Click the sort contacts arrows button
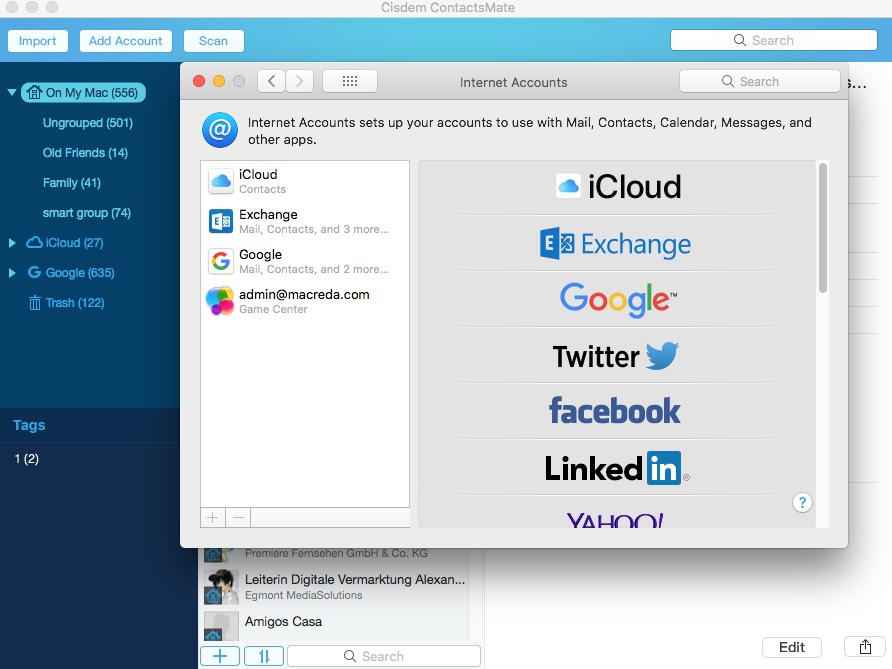Screen dimensions: 892x669 coord(264,656)
